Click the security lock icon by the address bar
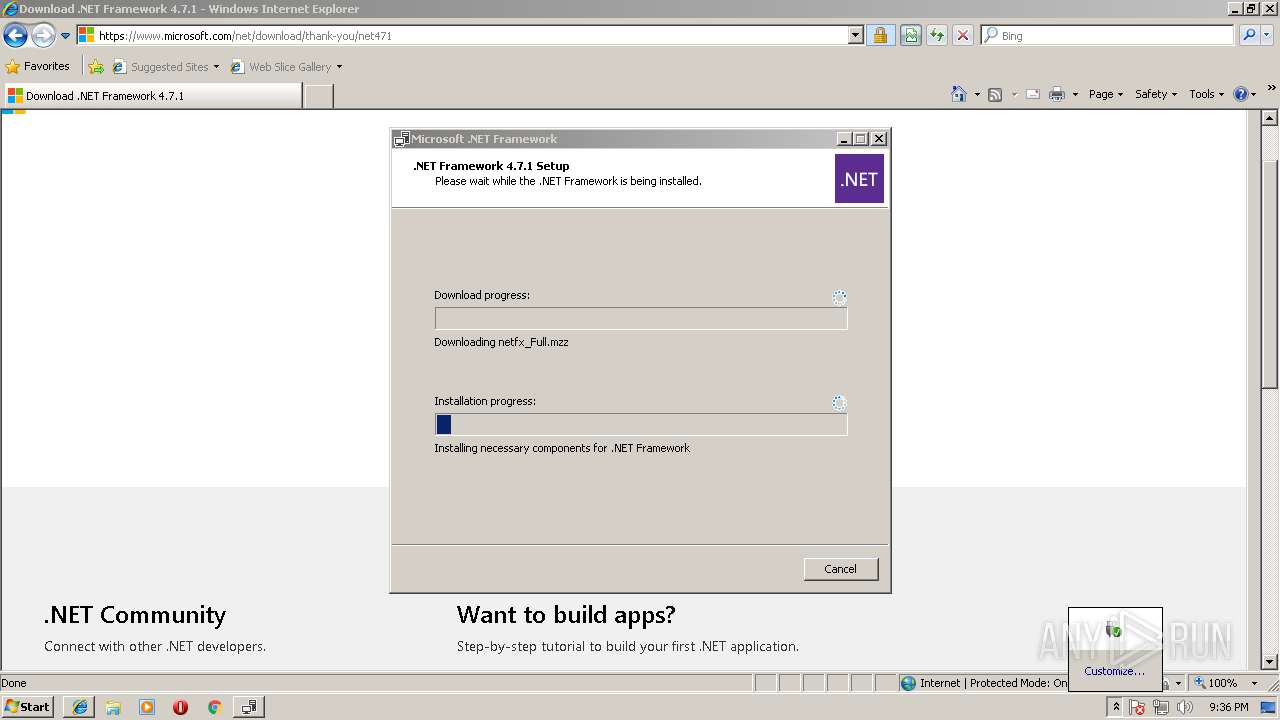Screen dimensions: 1280x720 point(880,36)
